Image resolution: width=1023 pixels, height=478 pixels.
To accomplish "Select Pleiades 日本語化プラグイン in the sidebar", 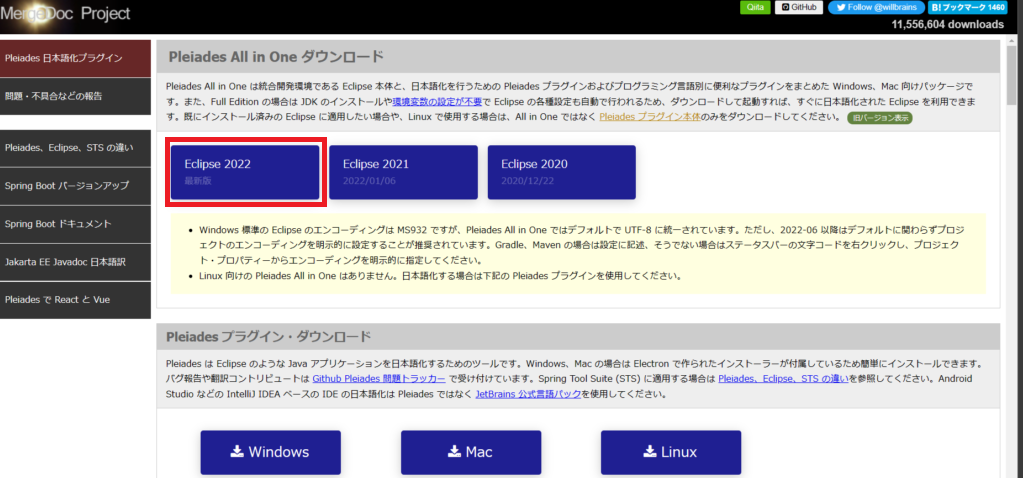I will (75, 58).
